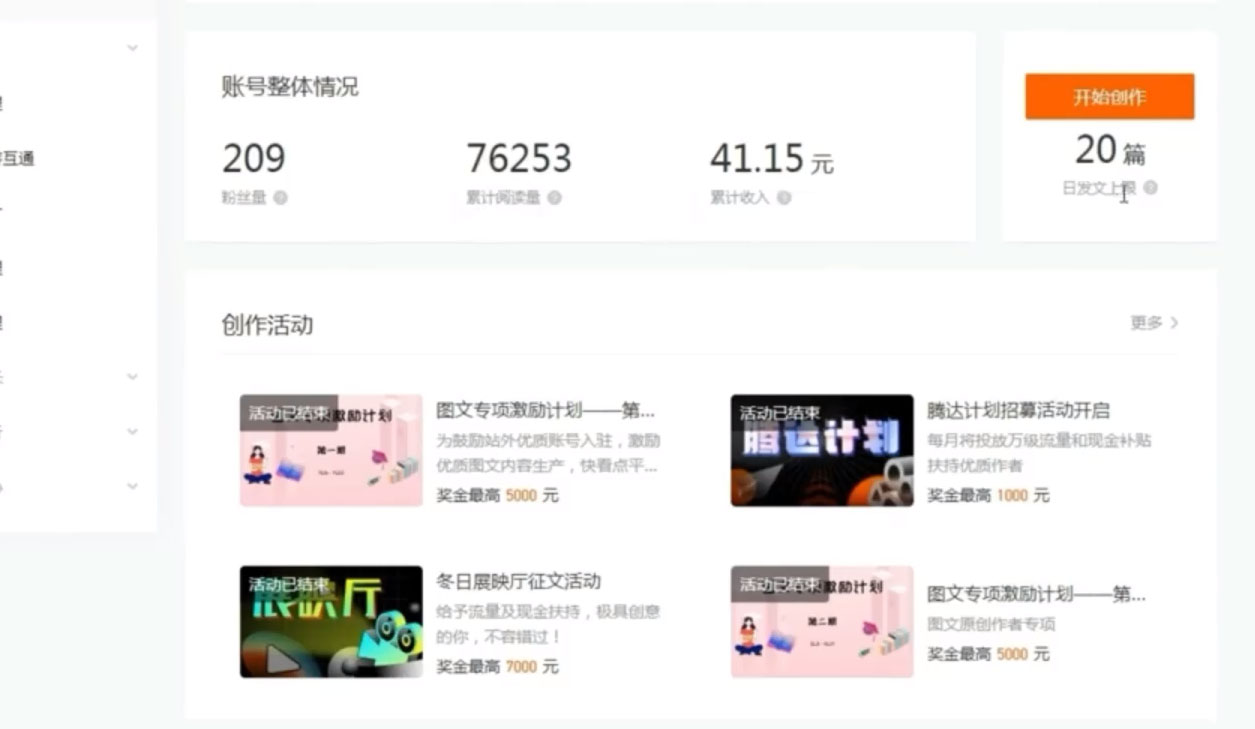
Task: Open the 图文专项激励计划——第一期 activity
Action: (x=545, y=410)
